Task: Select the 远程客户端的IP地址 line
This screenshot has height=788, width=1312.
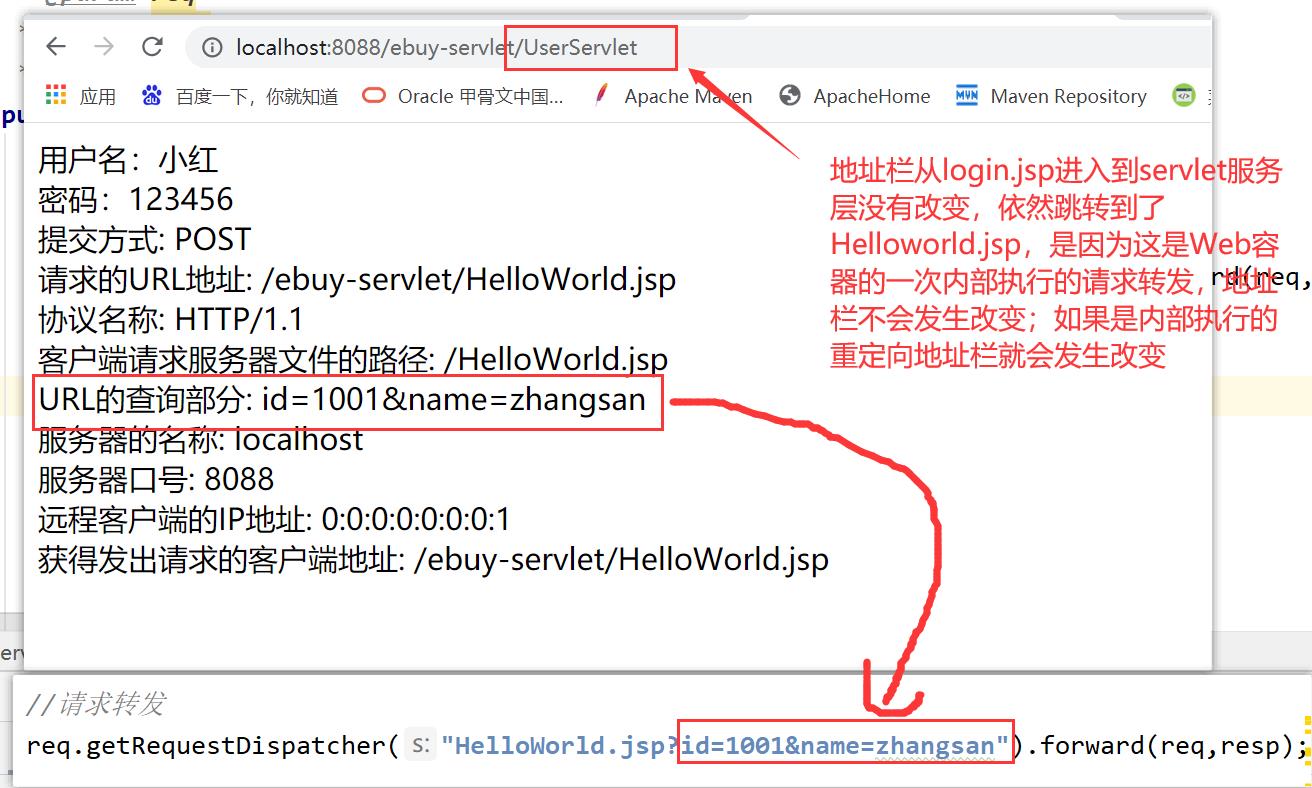Action: tap(274, 520)
